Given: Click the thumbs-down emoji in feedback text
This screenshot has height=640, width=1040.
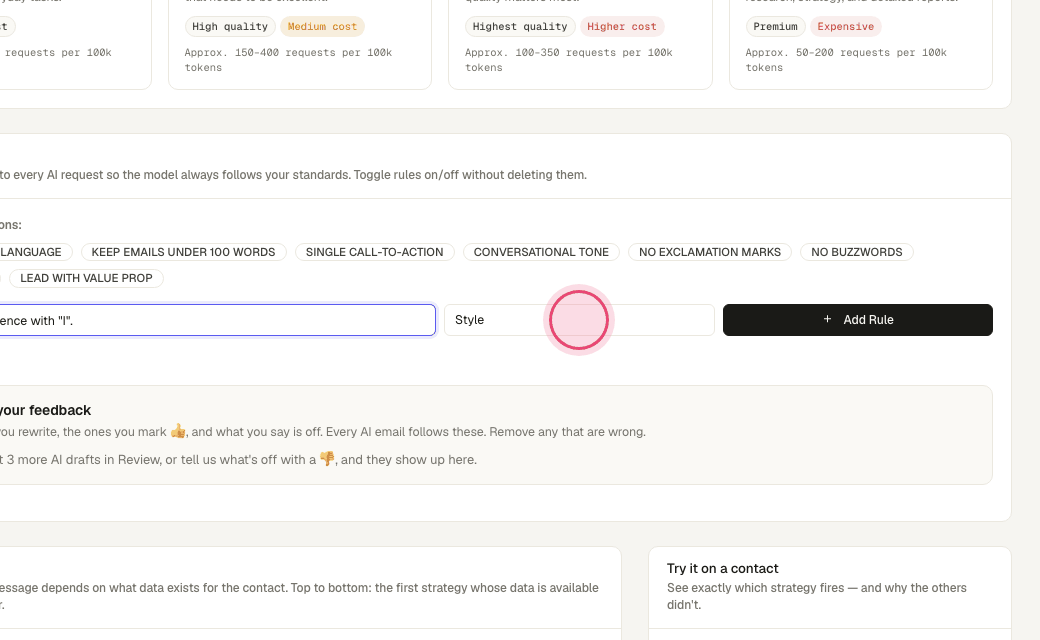Looking at the screenshot, I should point(327,459).
